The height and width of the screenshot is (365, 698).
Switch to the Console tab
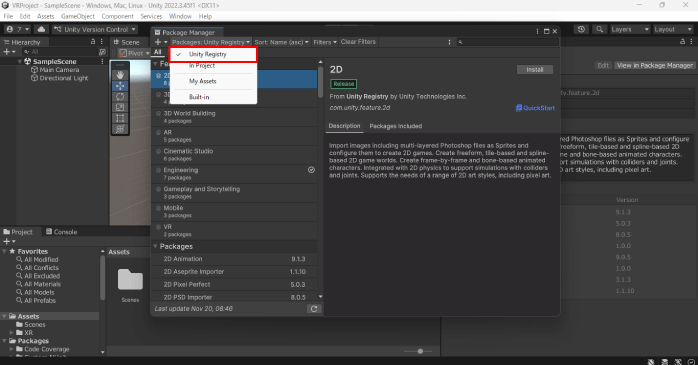tap(61, 232)
